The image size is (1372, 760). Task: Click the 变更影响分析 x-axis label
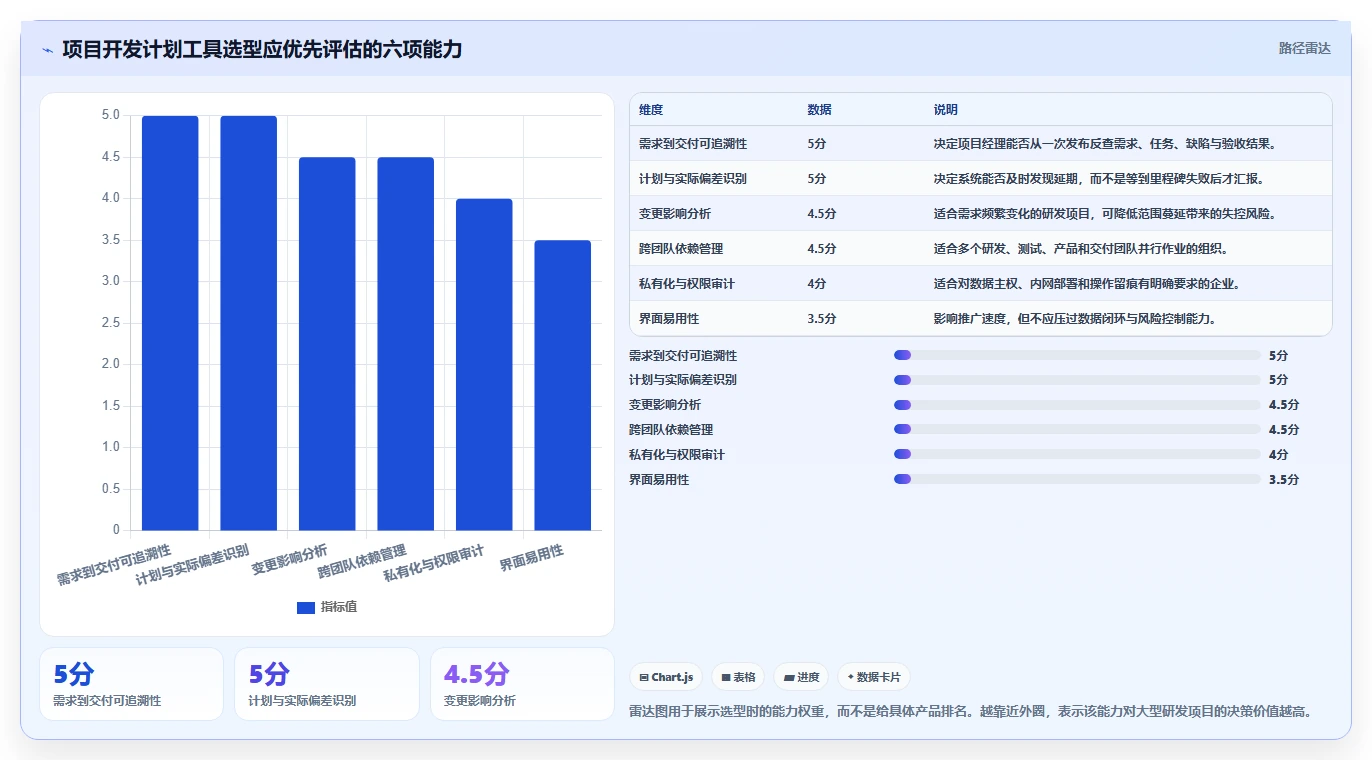[289, 559]
